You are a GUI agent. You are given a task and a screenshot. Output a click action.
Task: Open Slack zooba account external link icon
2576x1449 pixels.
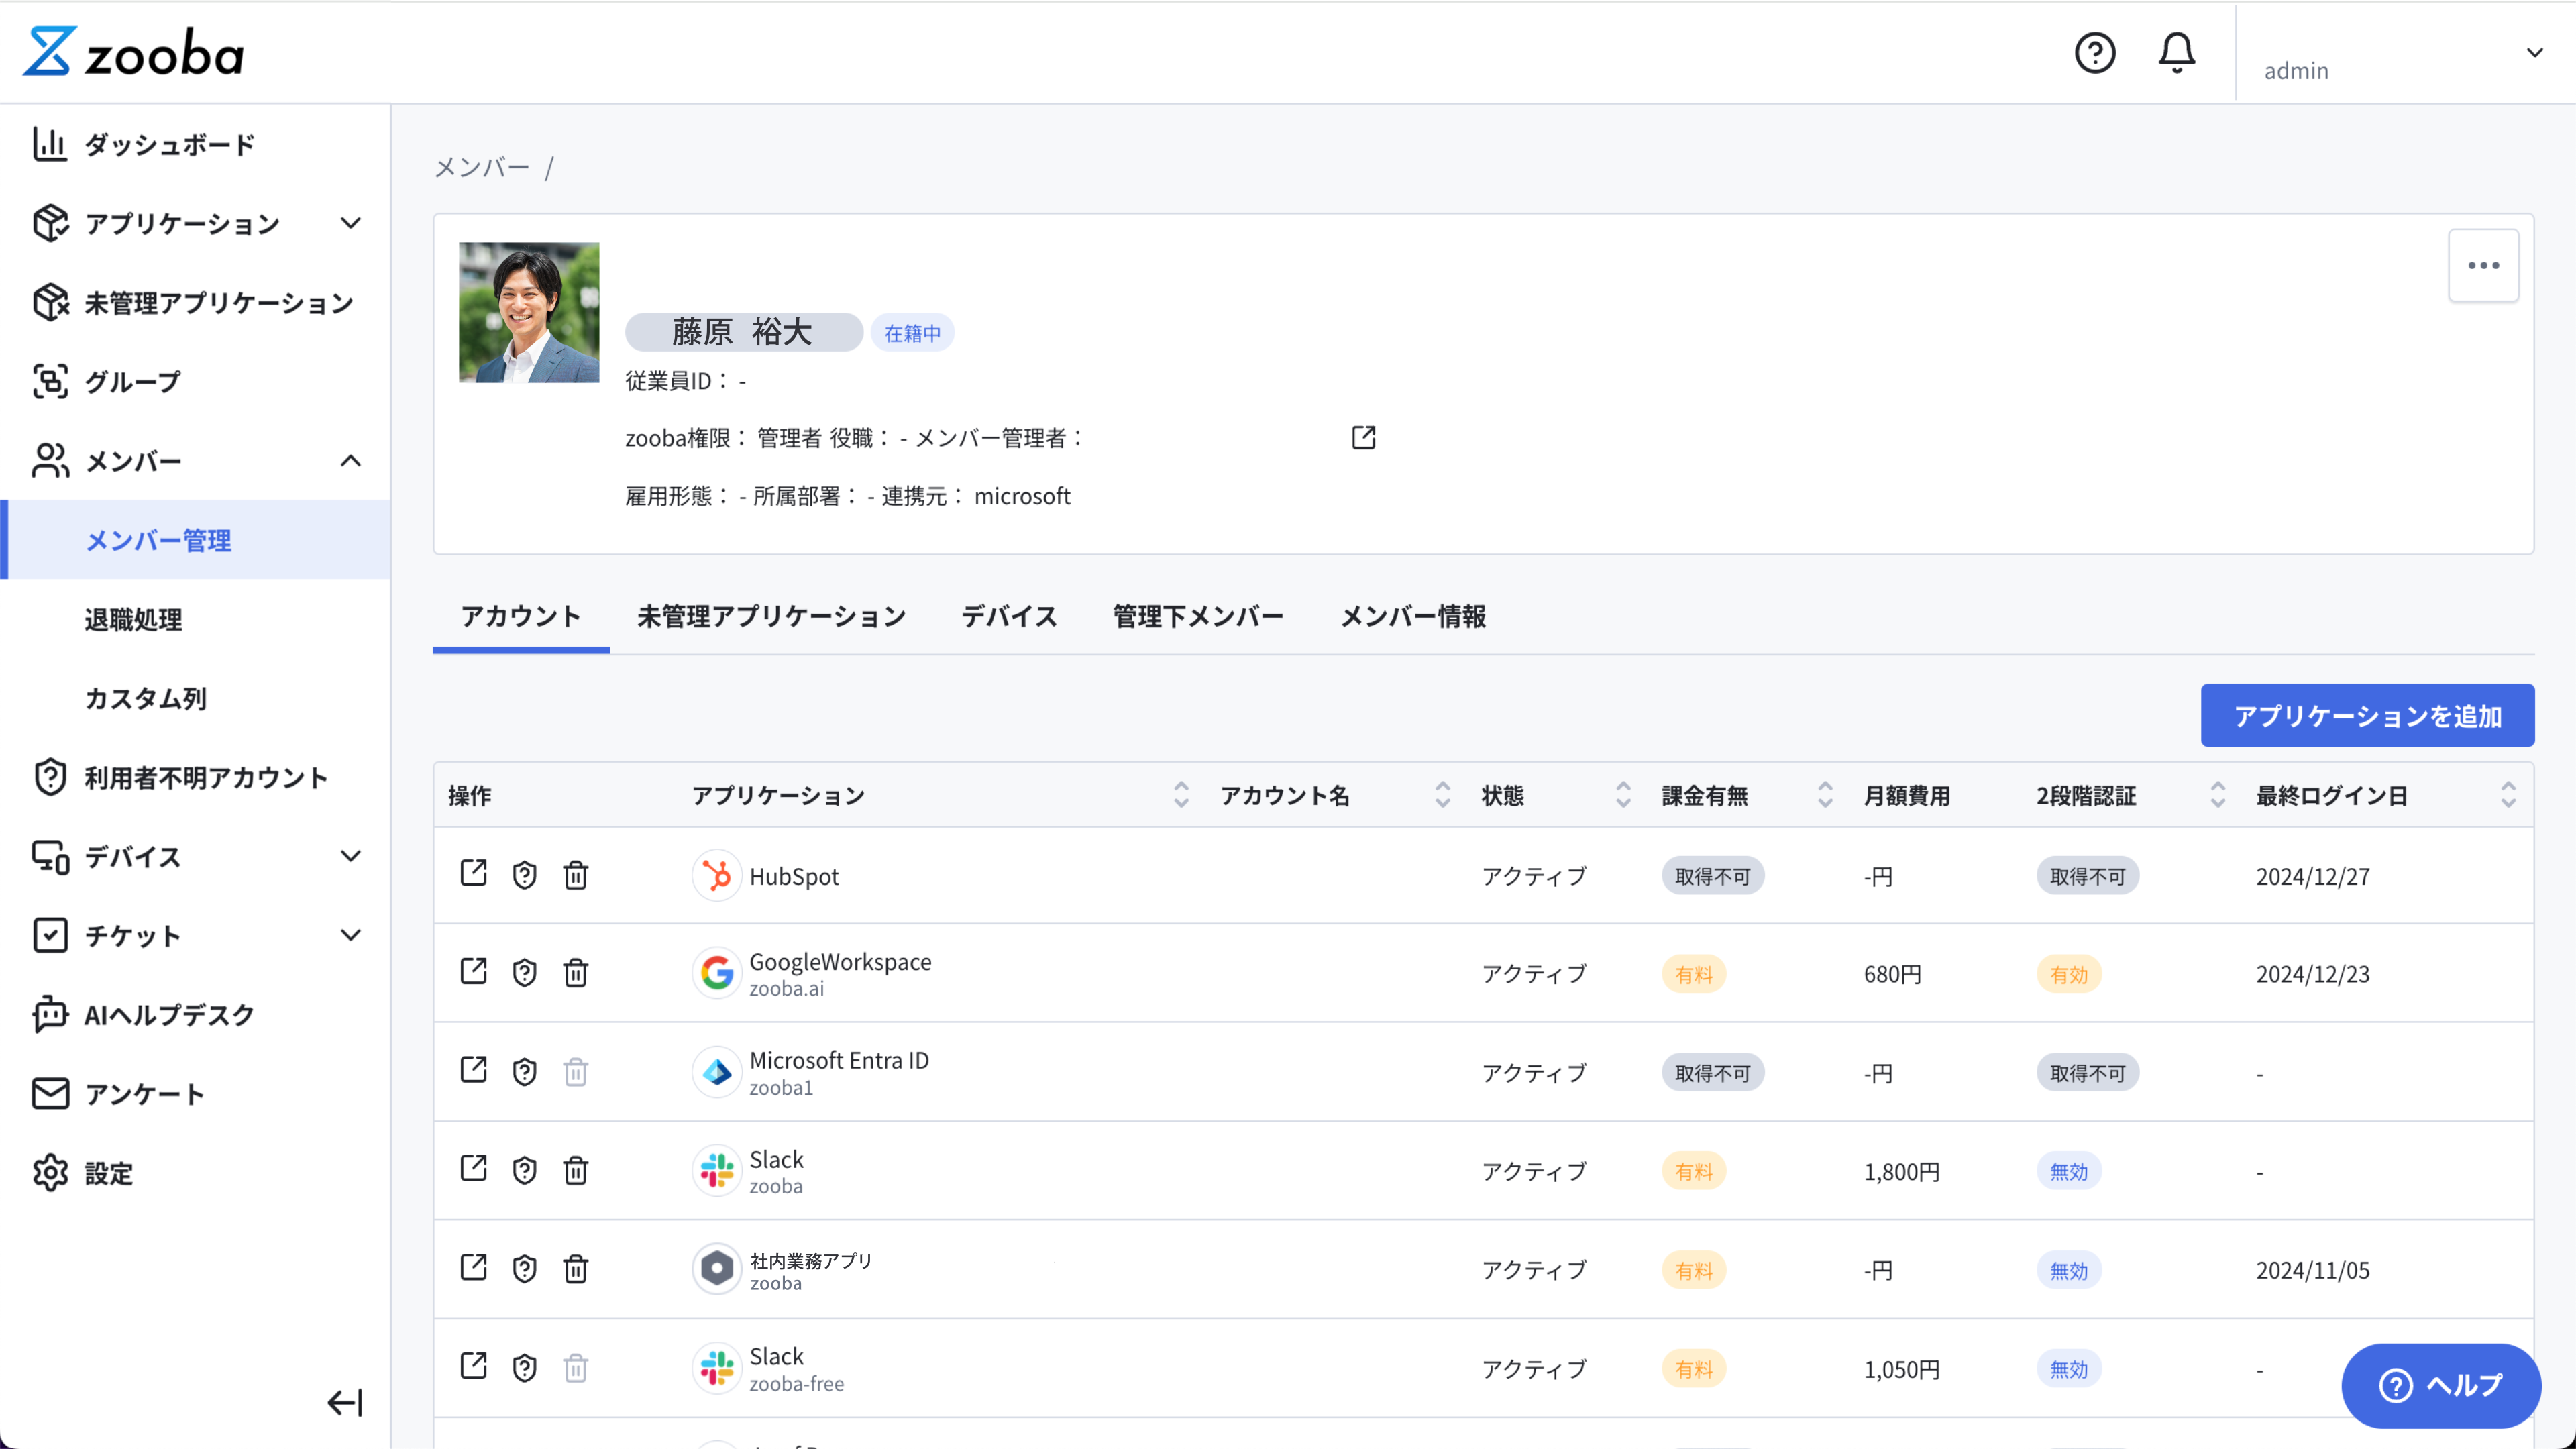pyautogui.click(x=473, y=1168)
